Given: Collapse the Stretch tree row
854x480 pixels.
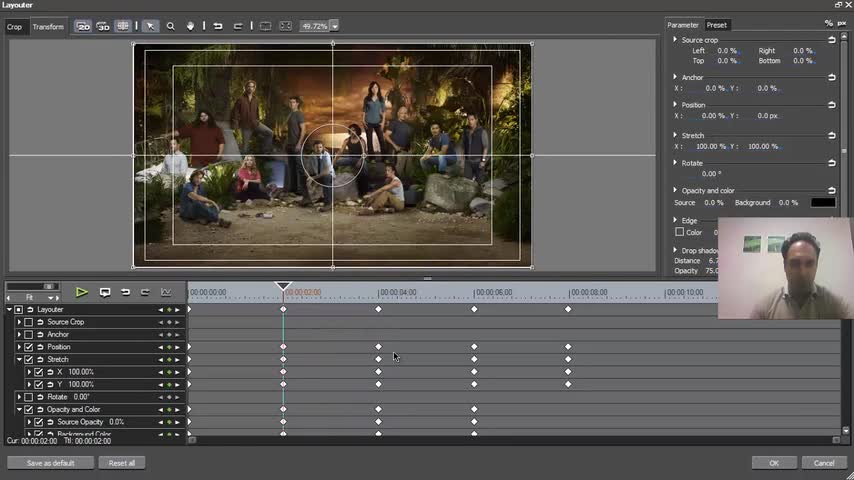Looking at the screenshot, I should pos(19,360).
